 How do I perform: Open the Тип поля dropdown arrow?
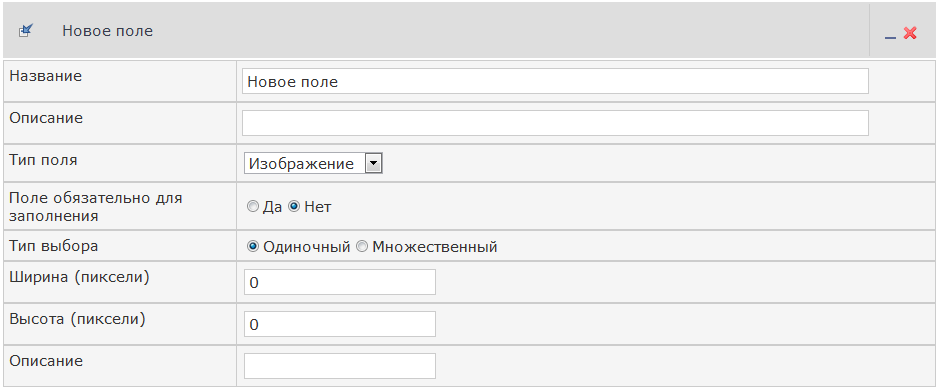tap(373, 163)
